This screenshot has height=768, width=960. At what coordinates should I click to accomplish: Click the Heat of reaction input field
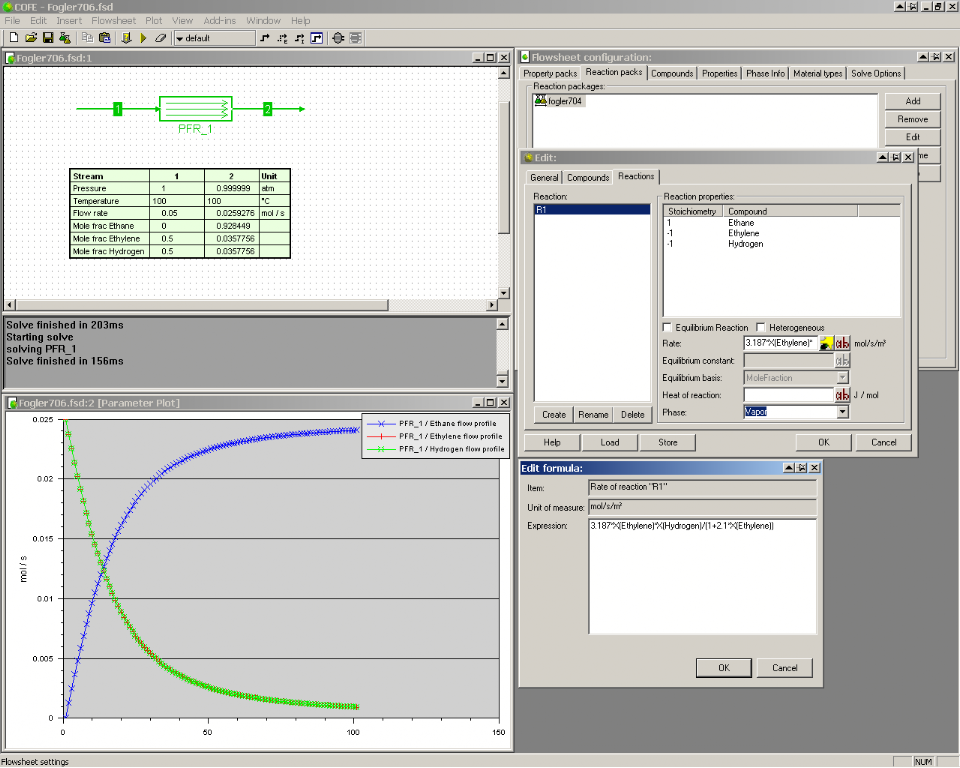[x=789, y=395]
